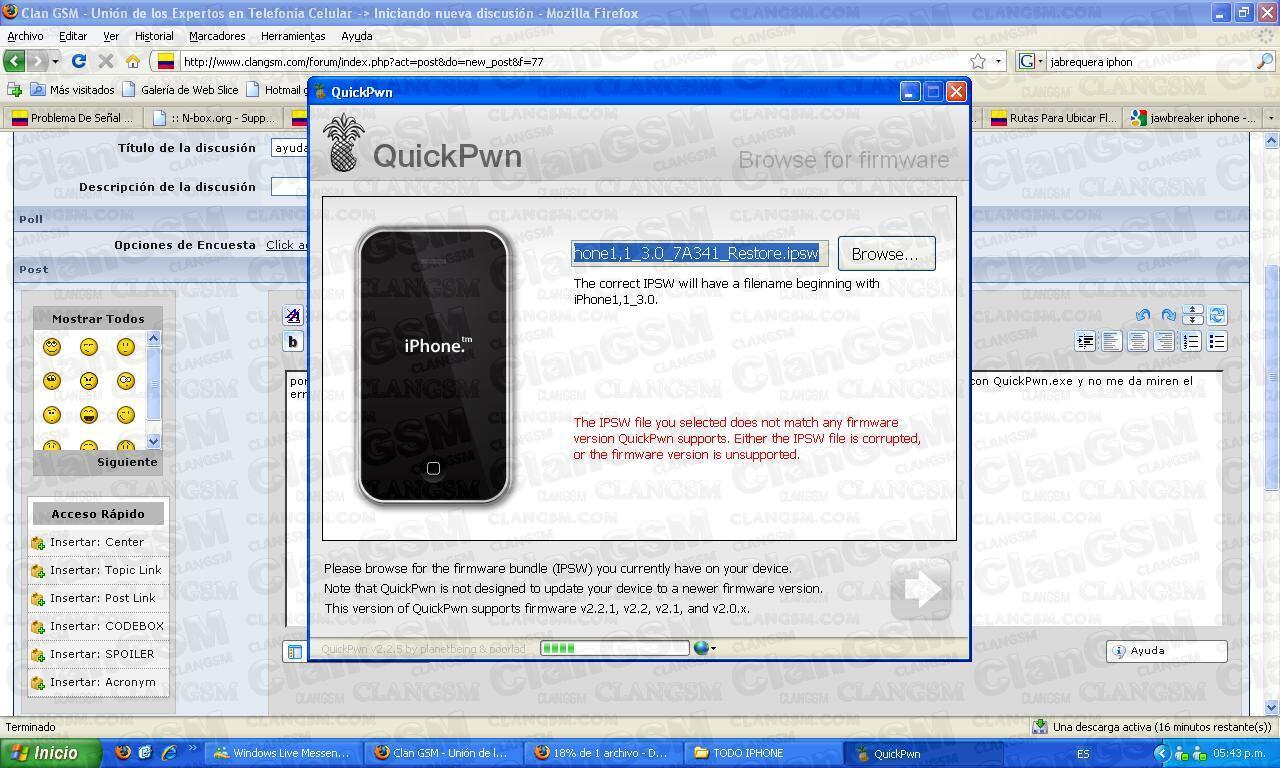Click the large next arrow in QuickPwn
Viewport: 1280px width, 768px height.
coord(920,590)
